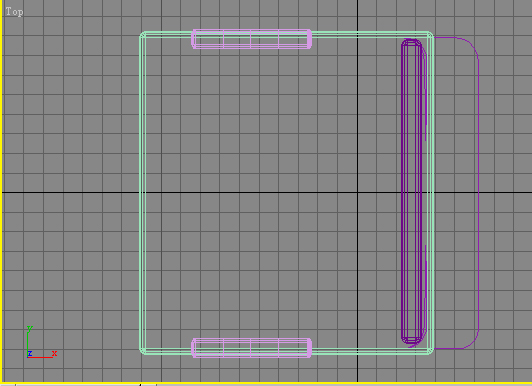Image resolution: width=532 pixels, height=386 pixels.
Task: Select the pink cylinder at top edge
Action: click(x=251, y=39)
